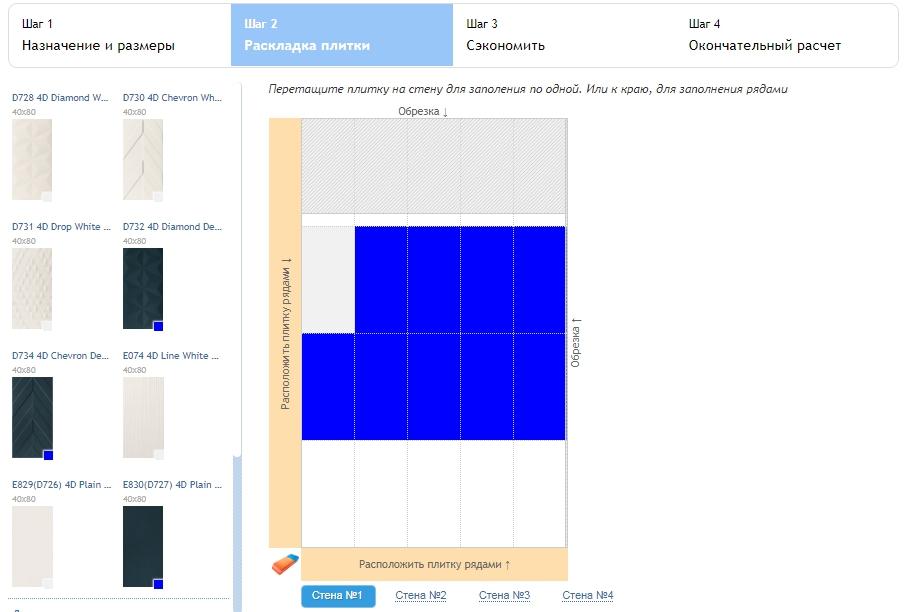Click blue color swatch on D732 tile
Viewport: 907px width, 612px height.
(x=158, y=326)
